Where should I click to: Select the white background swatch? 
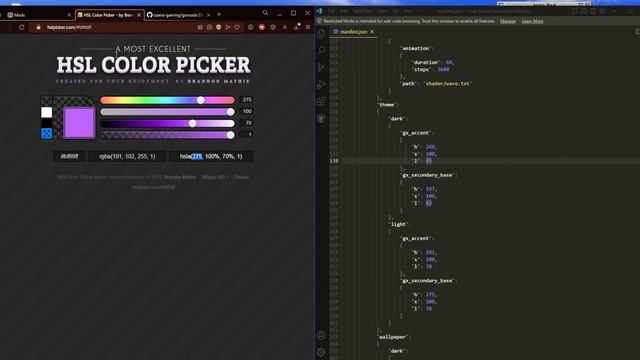[x=47, y=112]
